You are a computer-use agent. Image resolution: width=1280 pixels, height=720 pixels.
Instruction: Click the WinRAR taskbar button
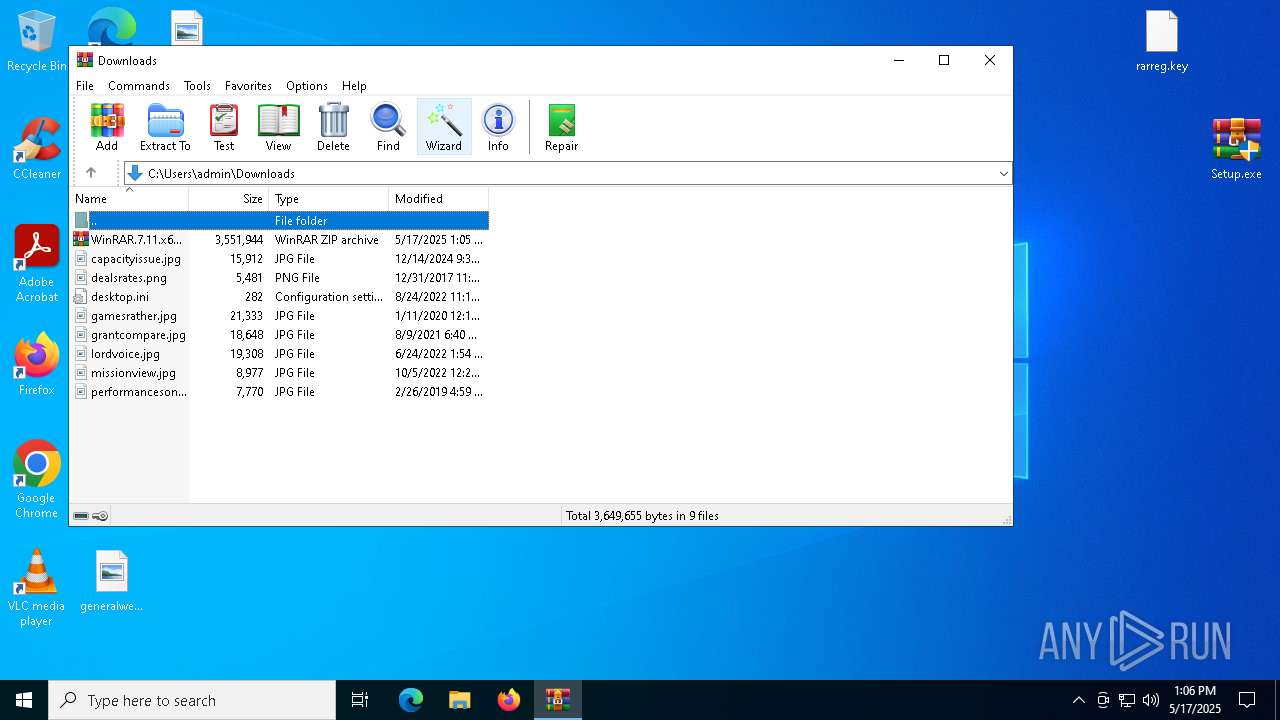point(558,700)
